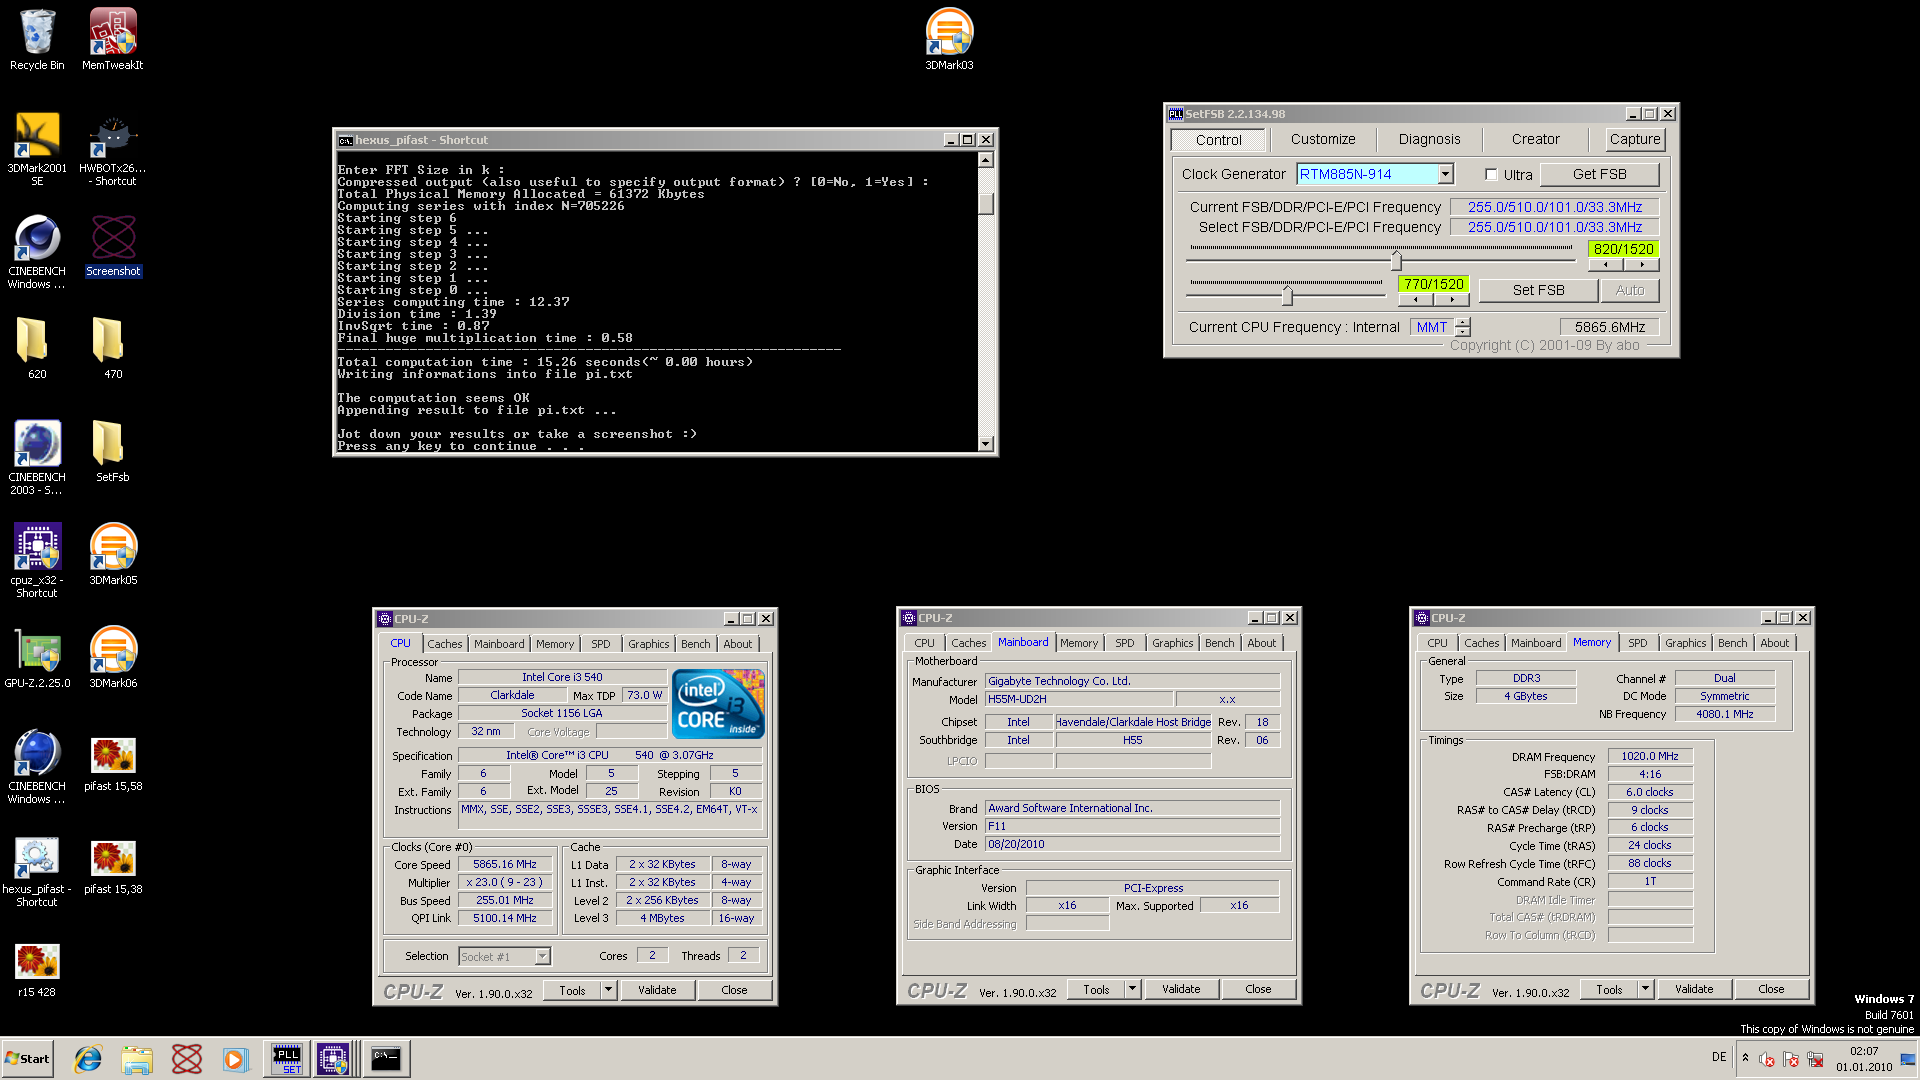Open the hexus_pifast shortcut desktop icon
This screenshot has height=1080, width=1920.
point(37,873)
